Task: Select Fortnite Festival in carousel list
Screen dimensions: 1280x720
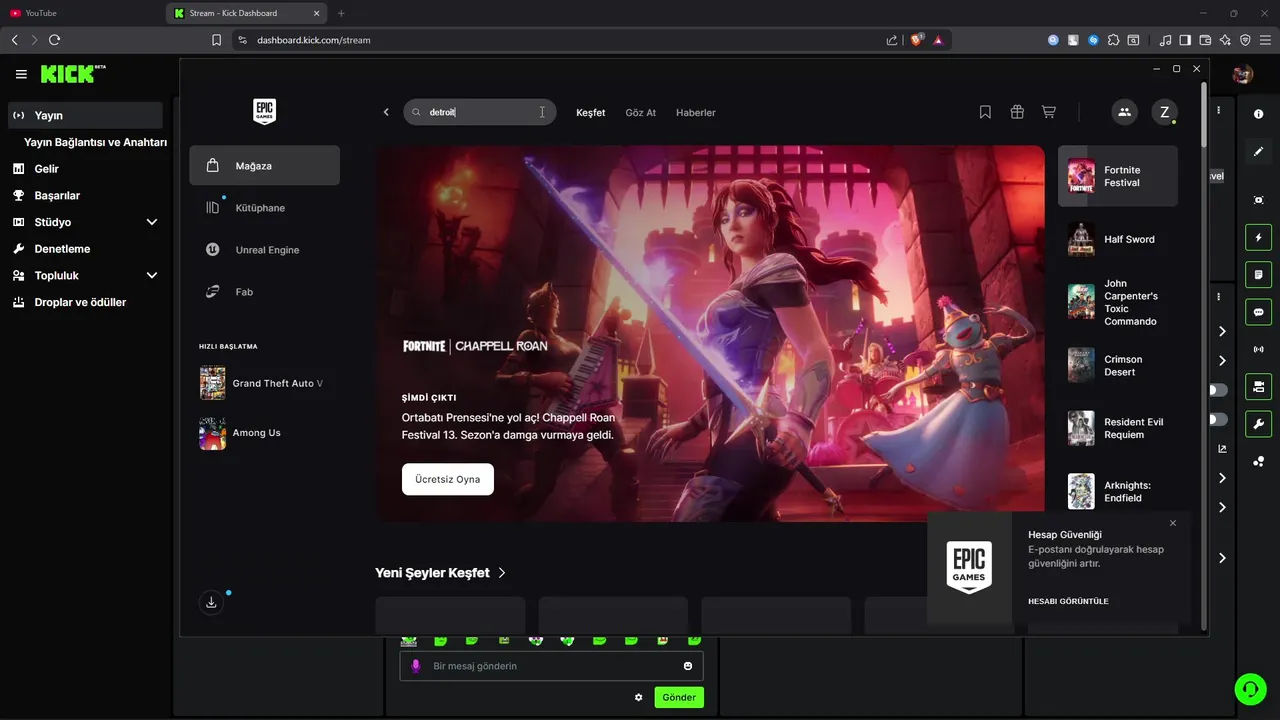Action: click(1118, 176)
